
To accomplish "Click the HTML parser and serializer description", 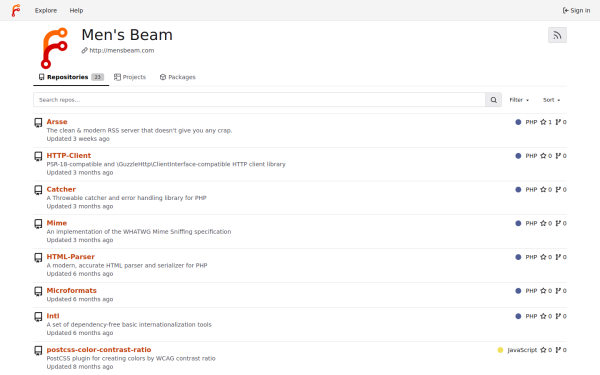I will tap(127, 265).
